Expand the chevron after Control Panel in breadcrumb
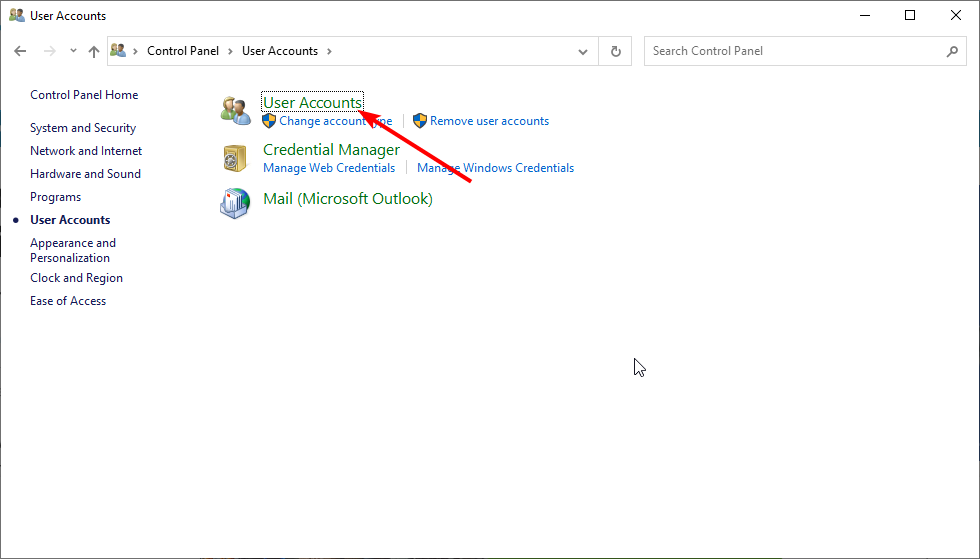This screenshot has height=559, width=980. tap(232, 51)
